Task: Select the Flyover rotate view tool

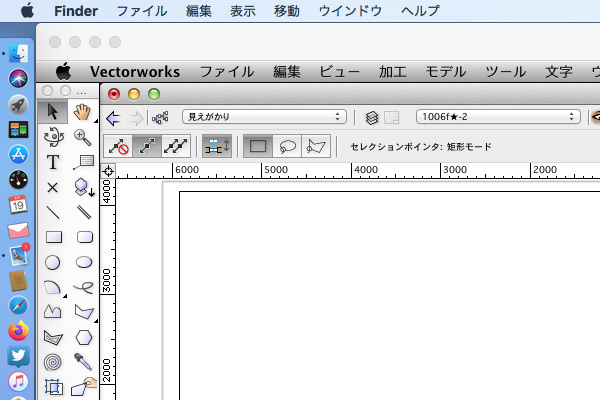Action: [53, 137]
